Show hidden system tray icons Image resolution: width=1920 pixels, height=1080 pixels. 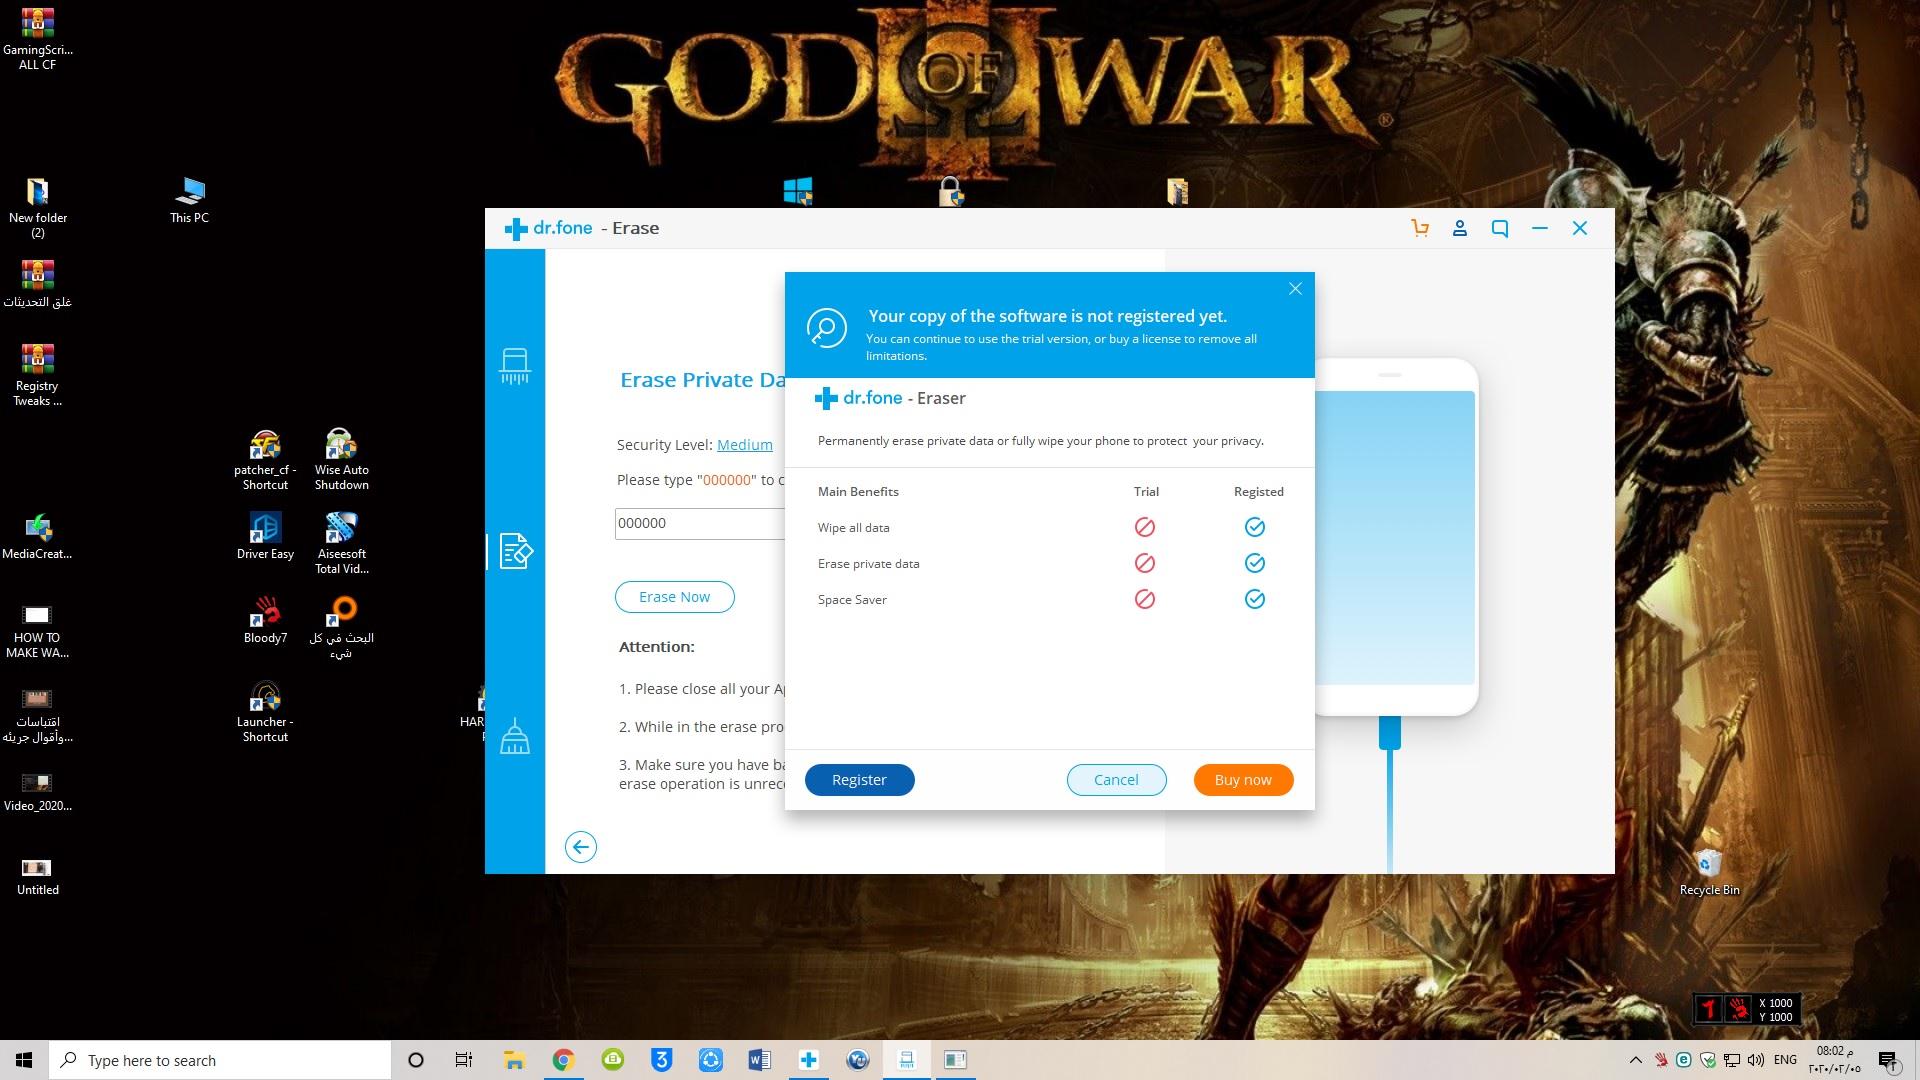click(x=1636, y=1060)
